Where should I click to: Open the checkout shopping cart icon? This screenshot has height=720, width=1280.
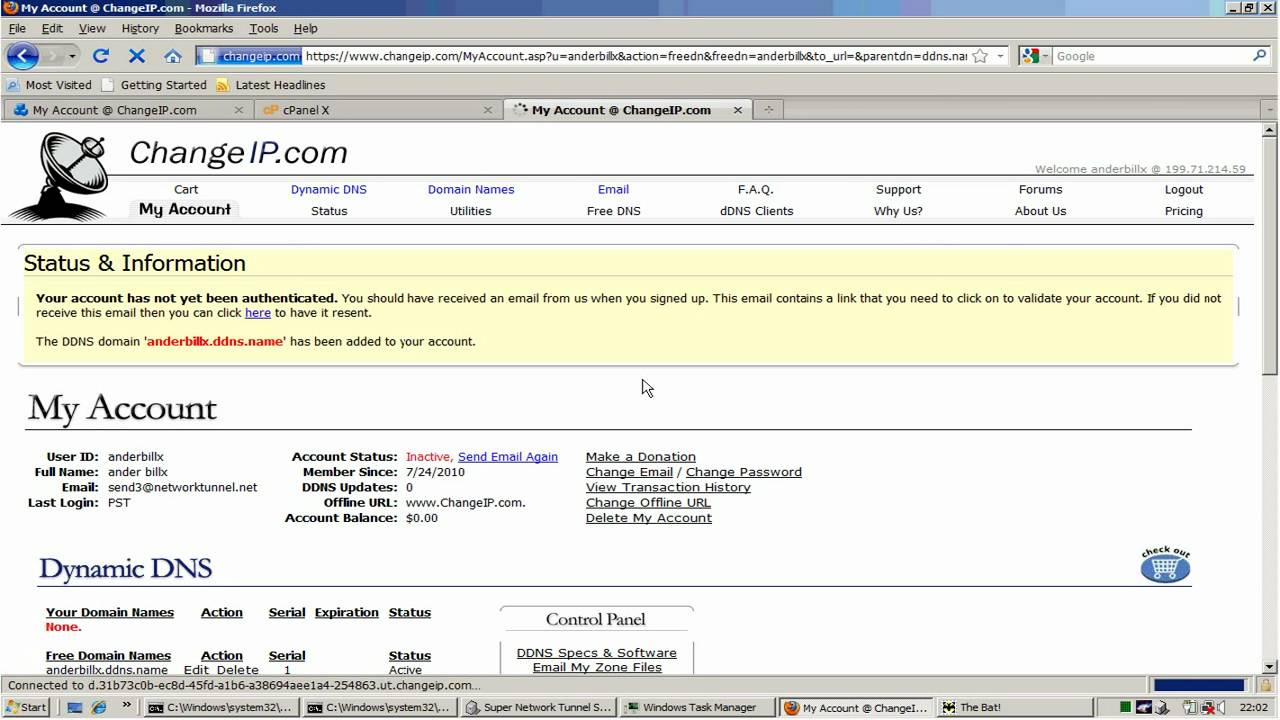pyautogui.click(x=1165, y=566)
